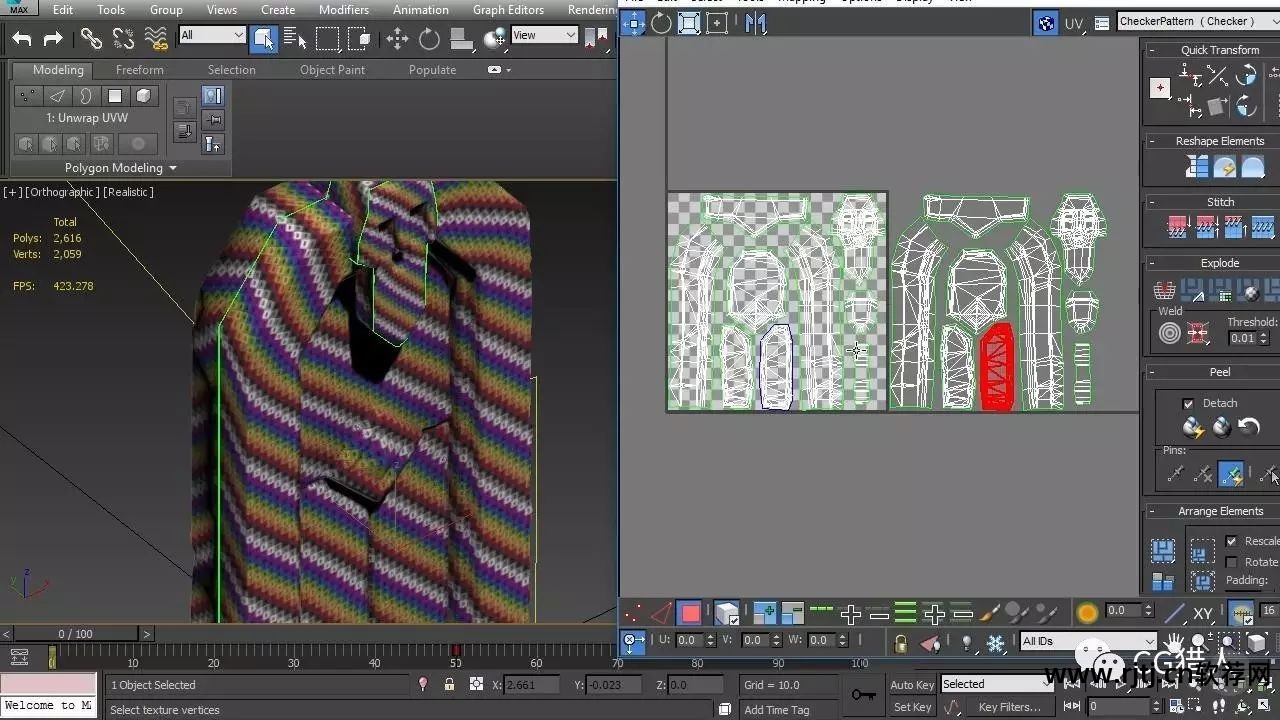Open the Modifiers menu
The width and height of the screenshot is (1280, 720).
[344, 9]
